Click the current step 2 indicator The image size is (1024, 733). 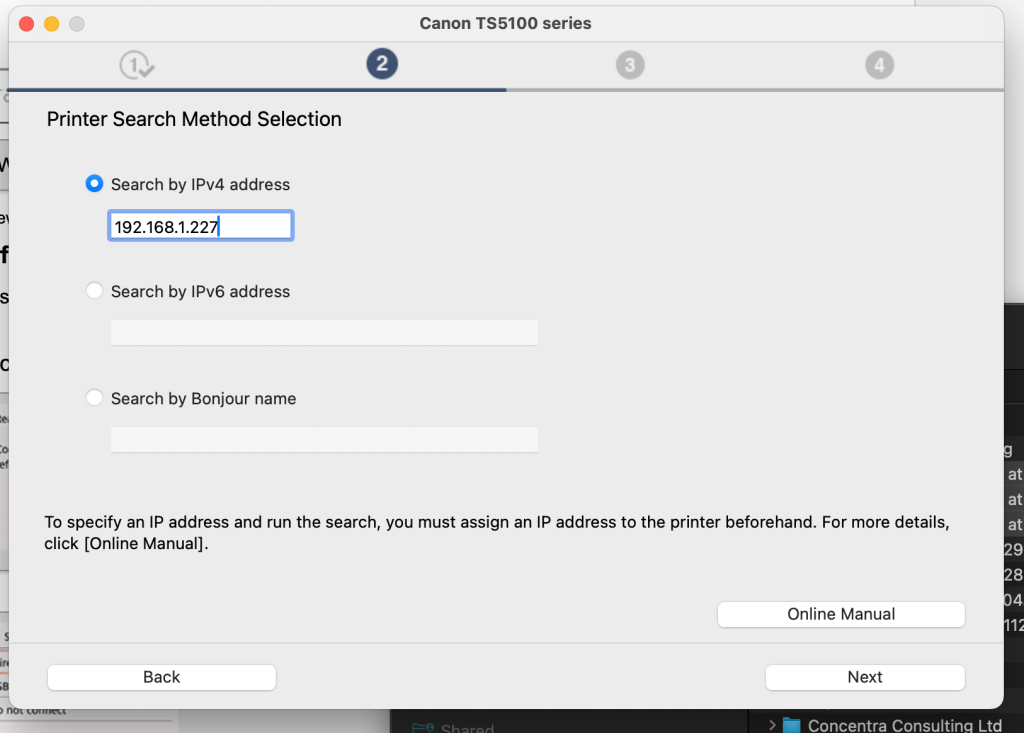click(382, 64)
